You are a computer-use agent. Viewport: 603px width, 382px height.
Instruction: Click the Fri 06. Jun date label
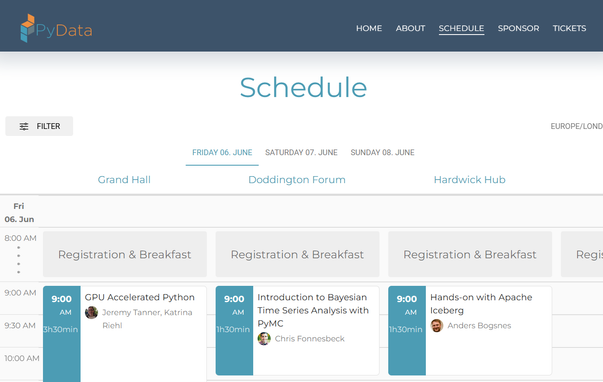(19, 212)
